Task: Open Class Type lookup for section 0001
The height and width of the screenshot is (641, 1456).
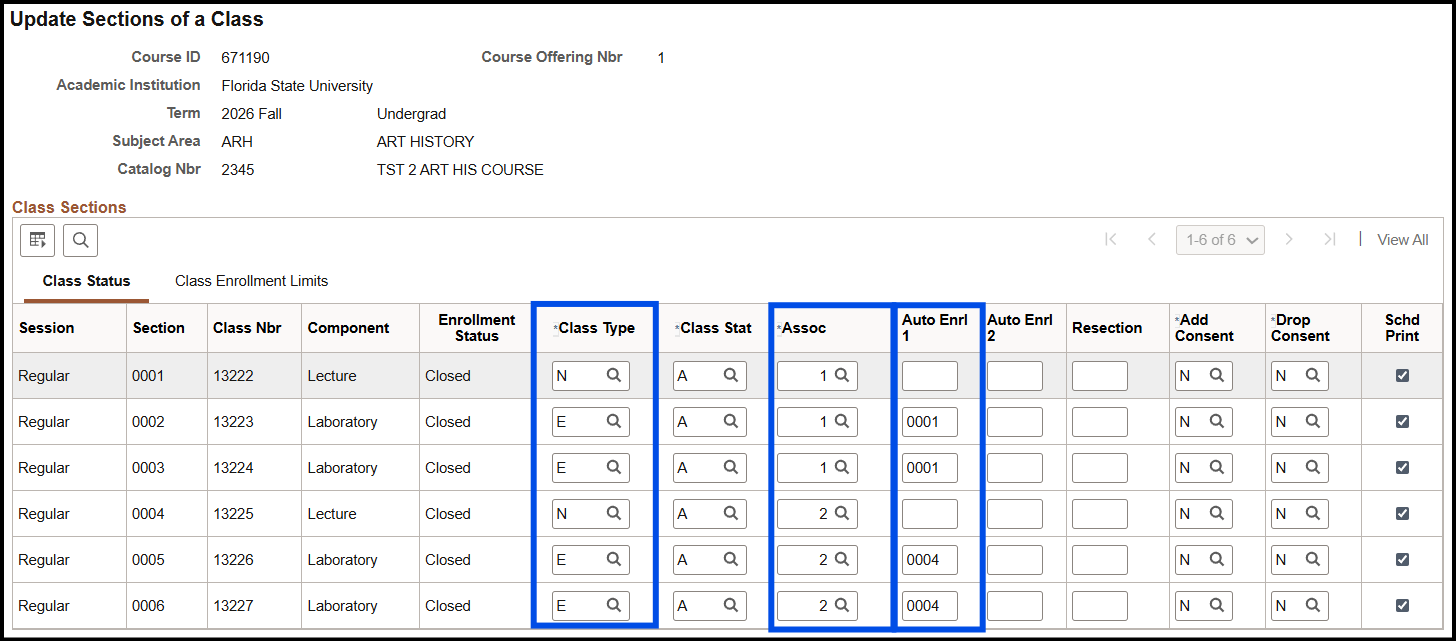Action: point(614,376)
